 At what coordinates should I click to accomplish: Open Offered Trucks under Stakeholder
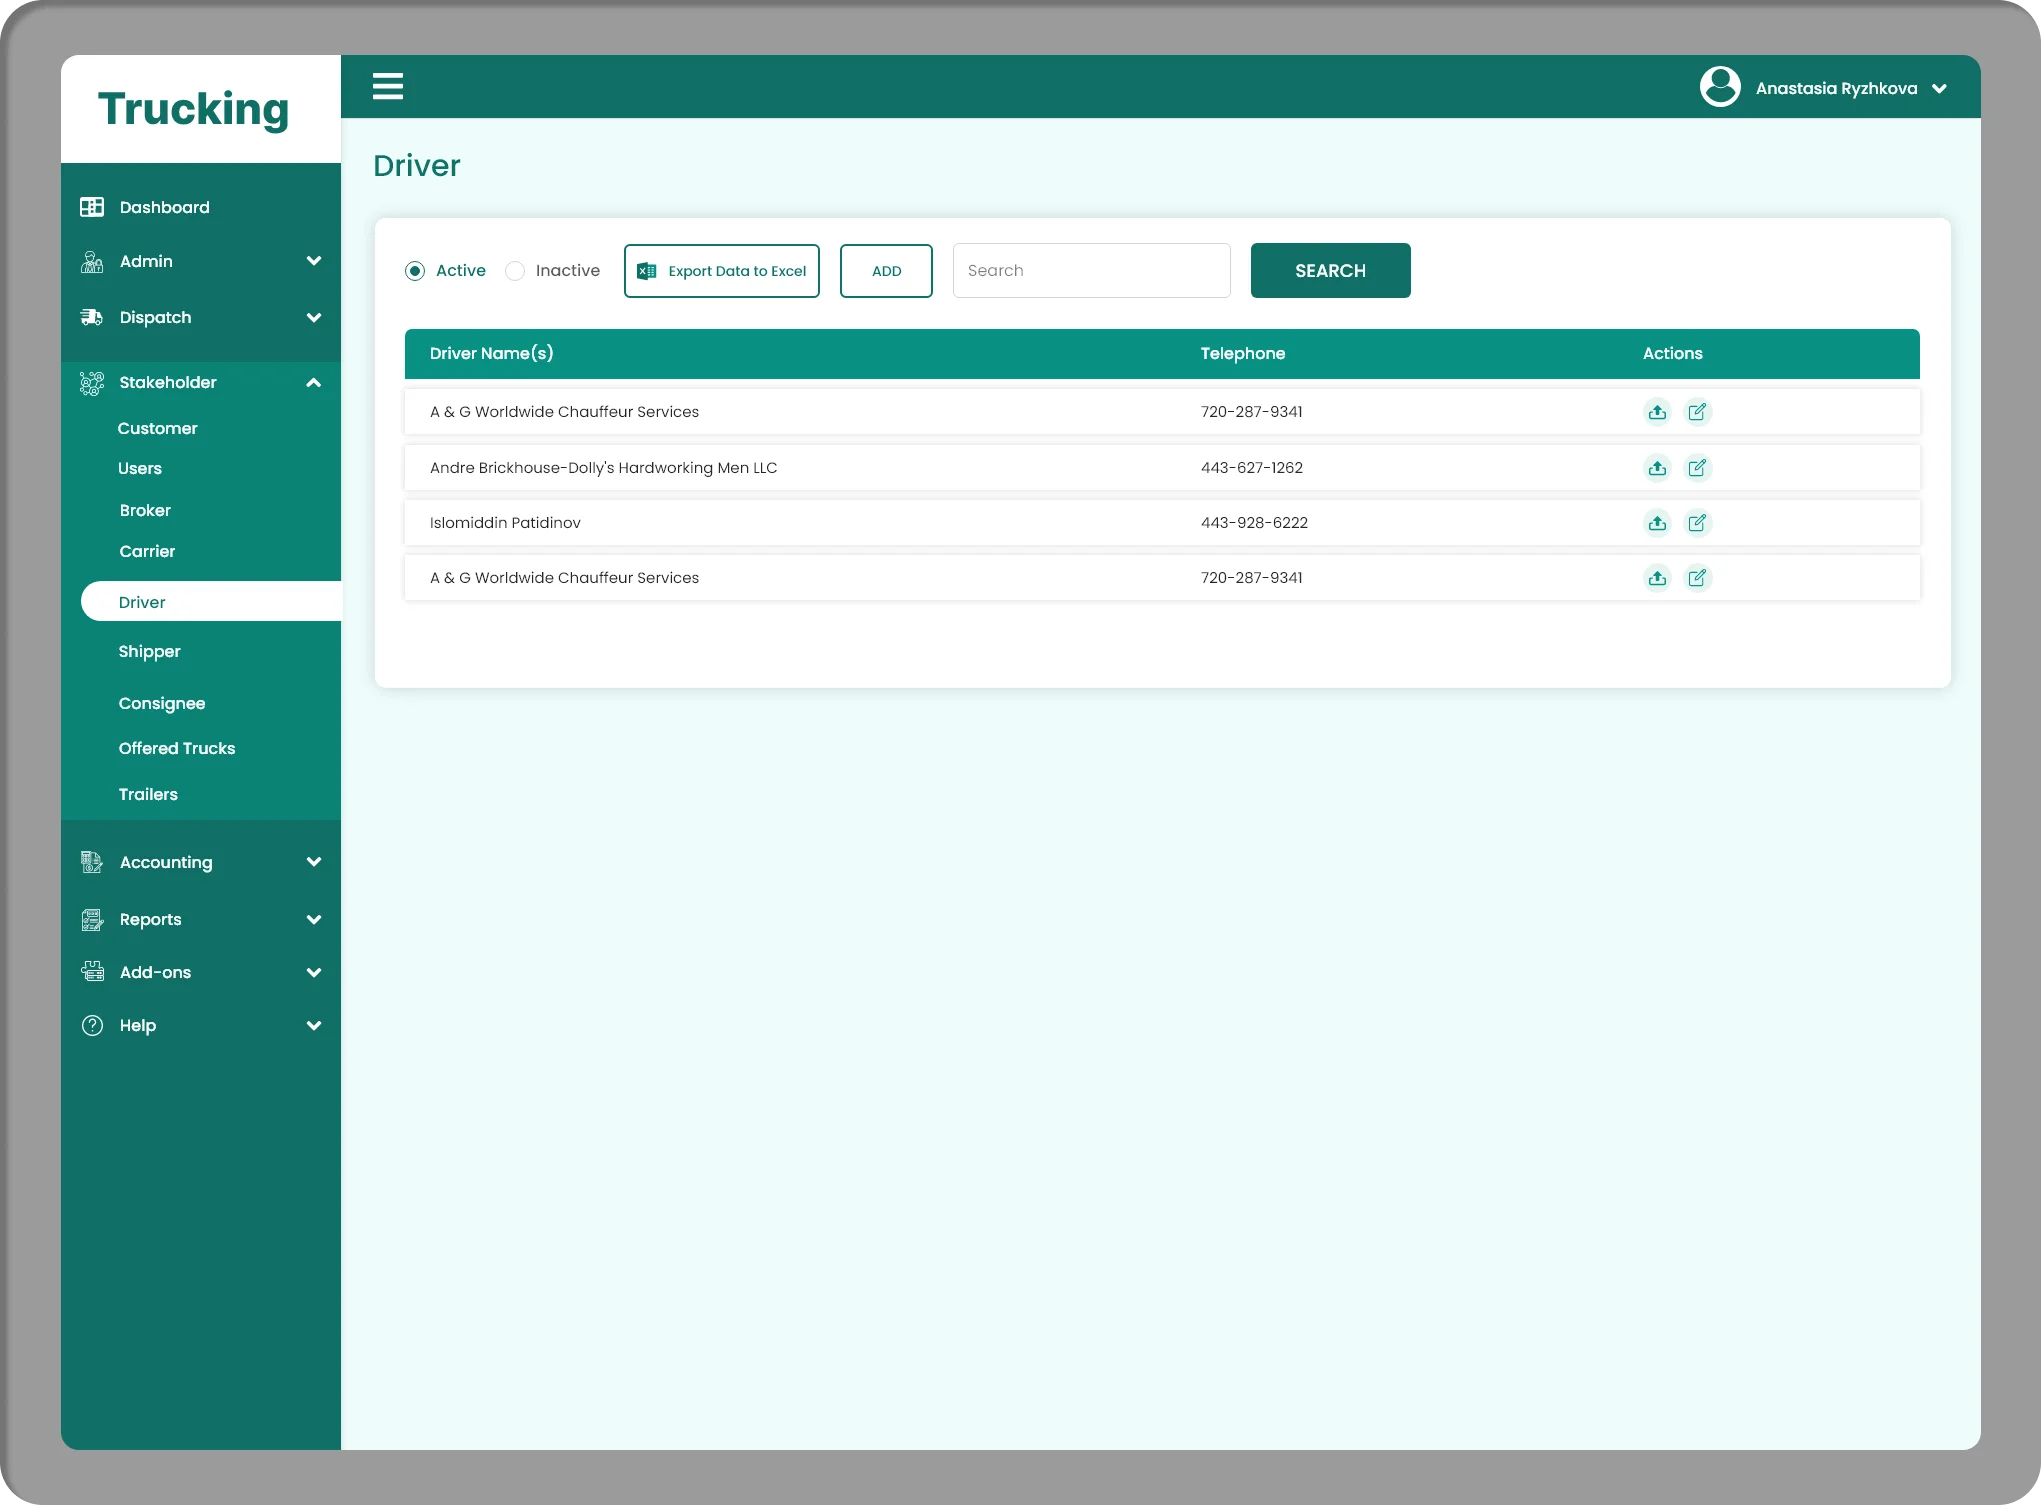pyautogui.click(x=177, y=748)
